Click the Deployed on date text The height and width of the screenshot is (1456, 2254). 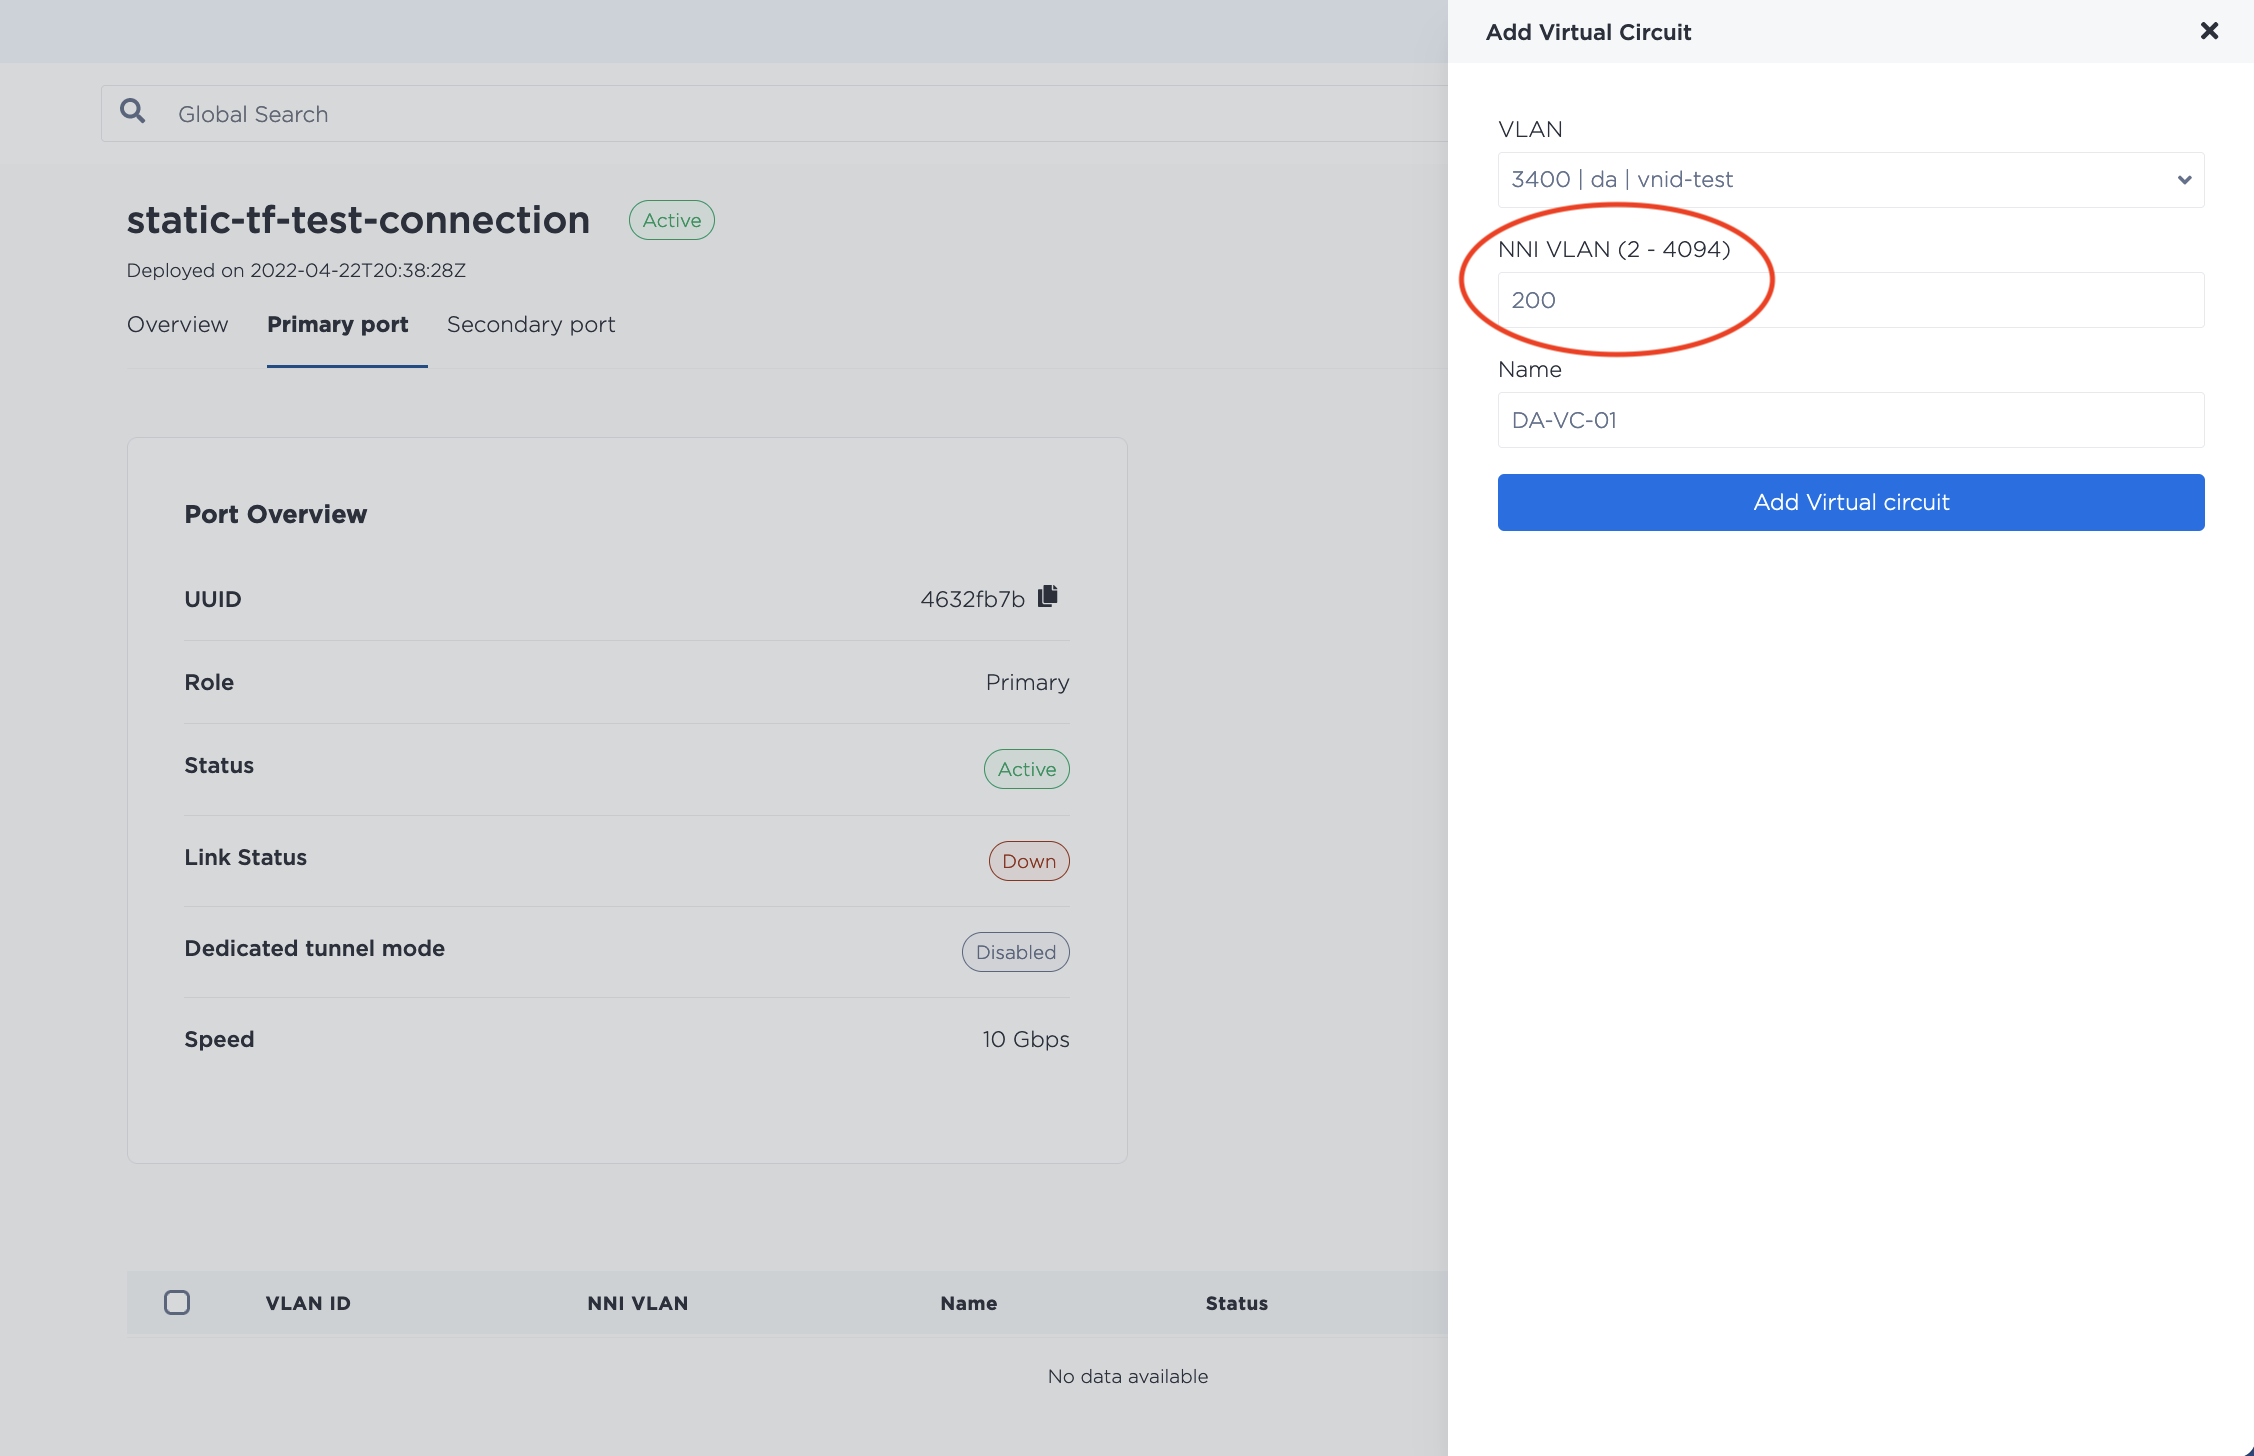tap(296, 270)
